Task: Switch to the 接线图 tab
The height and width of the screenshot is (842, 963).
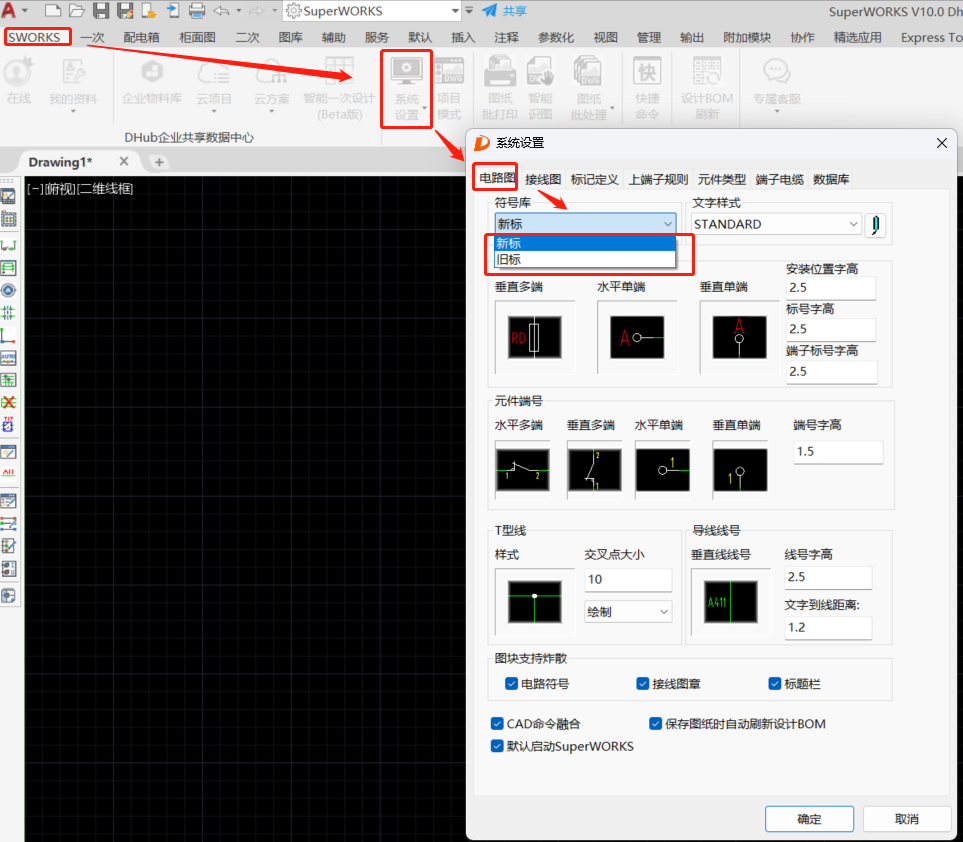Action: (x=543, y=179)
